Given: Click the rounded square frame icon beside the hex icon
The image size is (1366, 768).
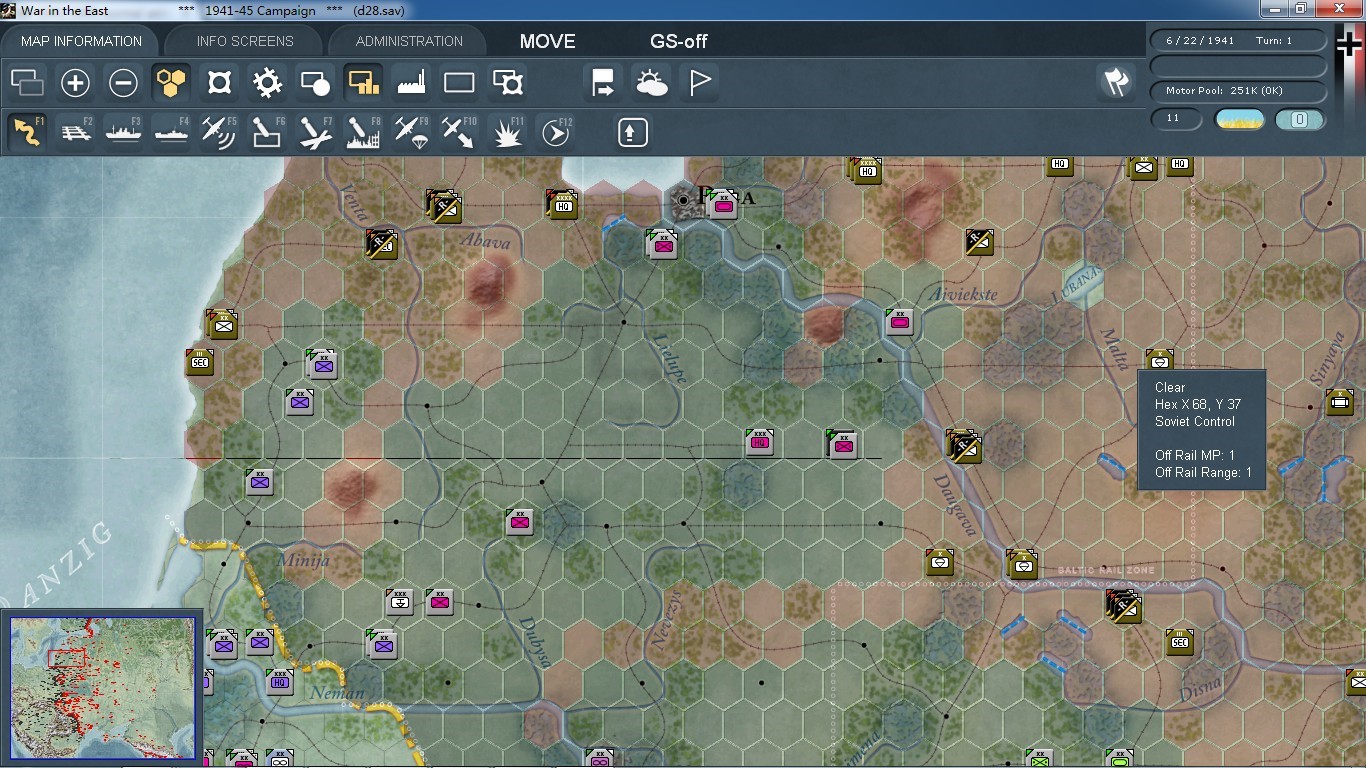Looking at the screenshot, I should [219, 83].
